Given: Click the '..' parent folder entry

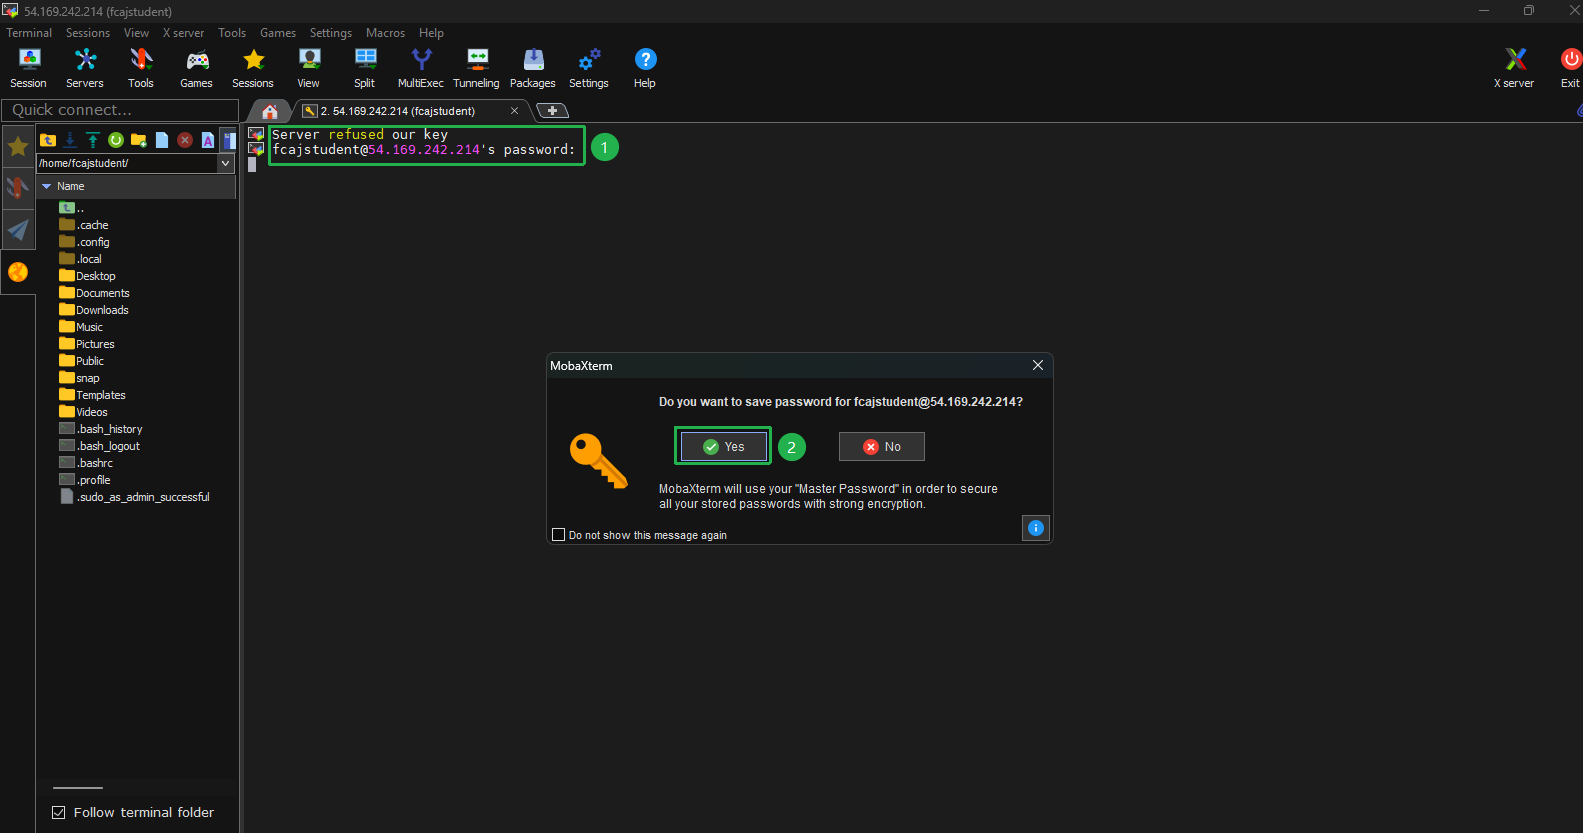Looking at the screenshot, I should [72, 208].
